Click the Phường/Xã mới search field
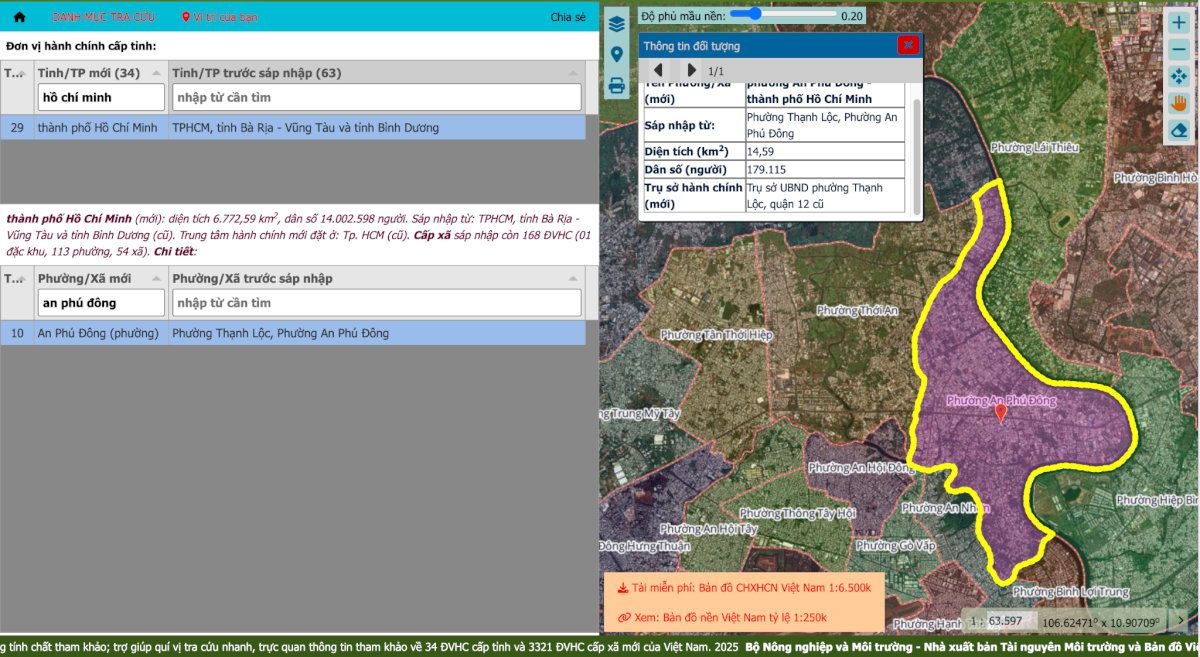Viewport: 1200px width, 657px height. click(x=101, y=303)
